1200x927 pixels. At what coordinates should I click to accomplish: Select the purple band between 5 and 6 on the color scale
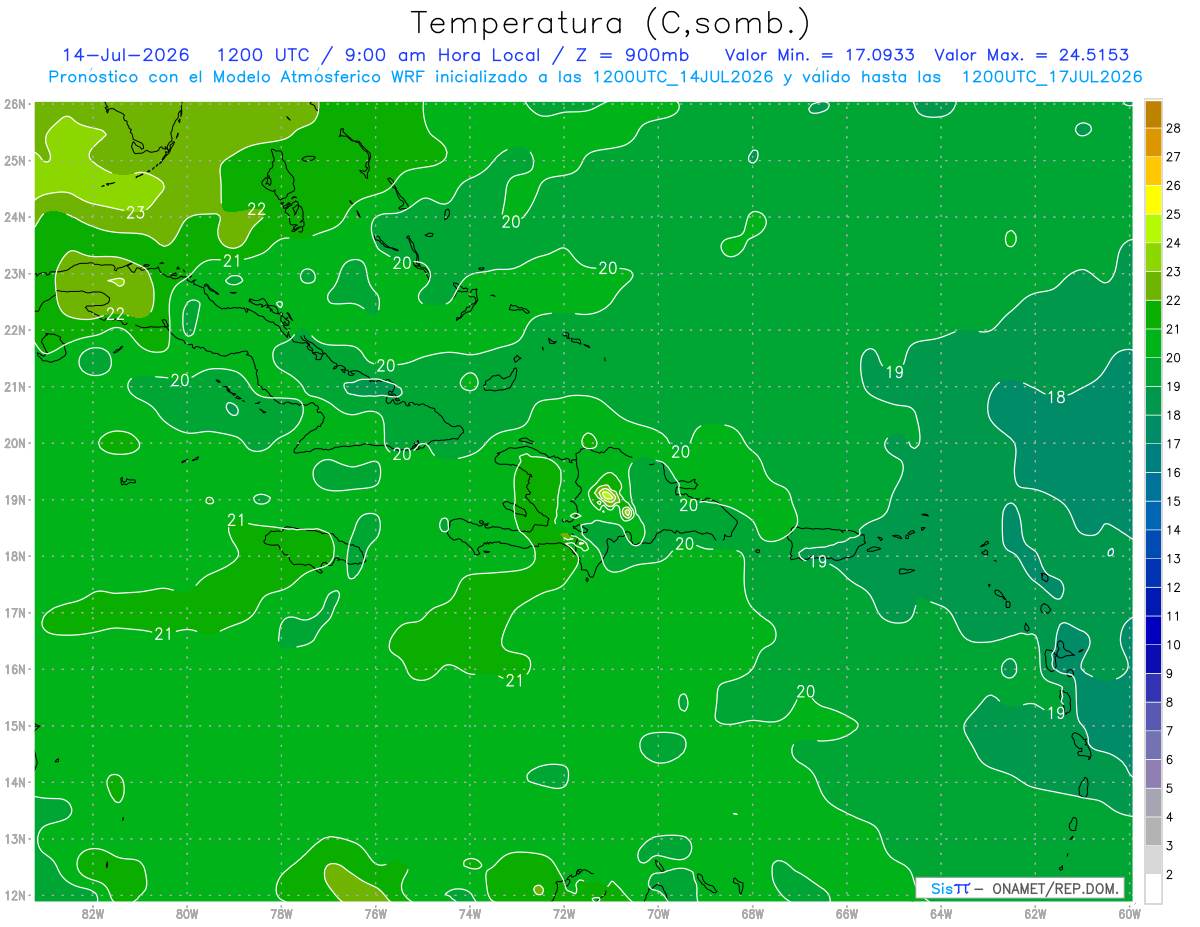pos(1153,773)
